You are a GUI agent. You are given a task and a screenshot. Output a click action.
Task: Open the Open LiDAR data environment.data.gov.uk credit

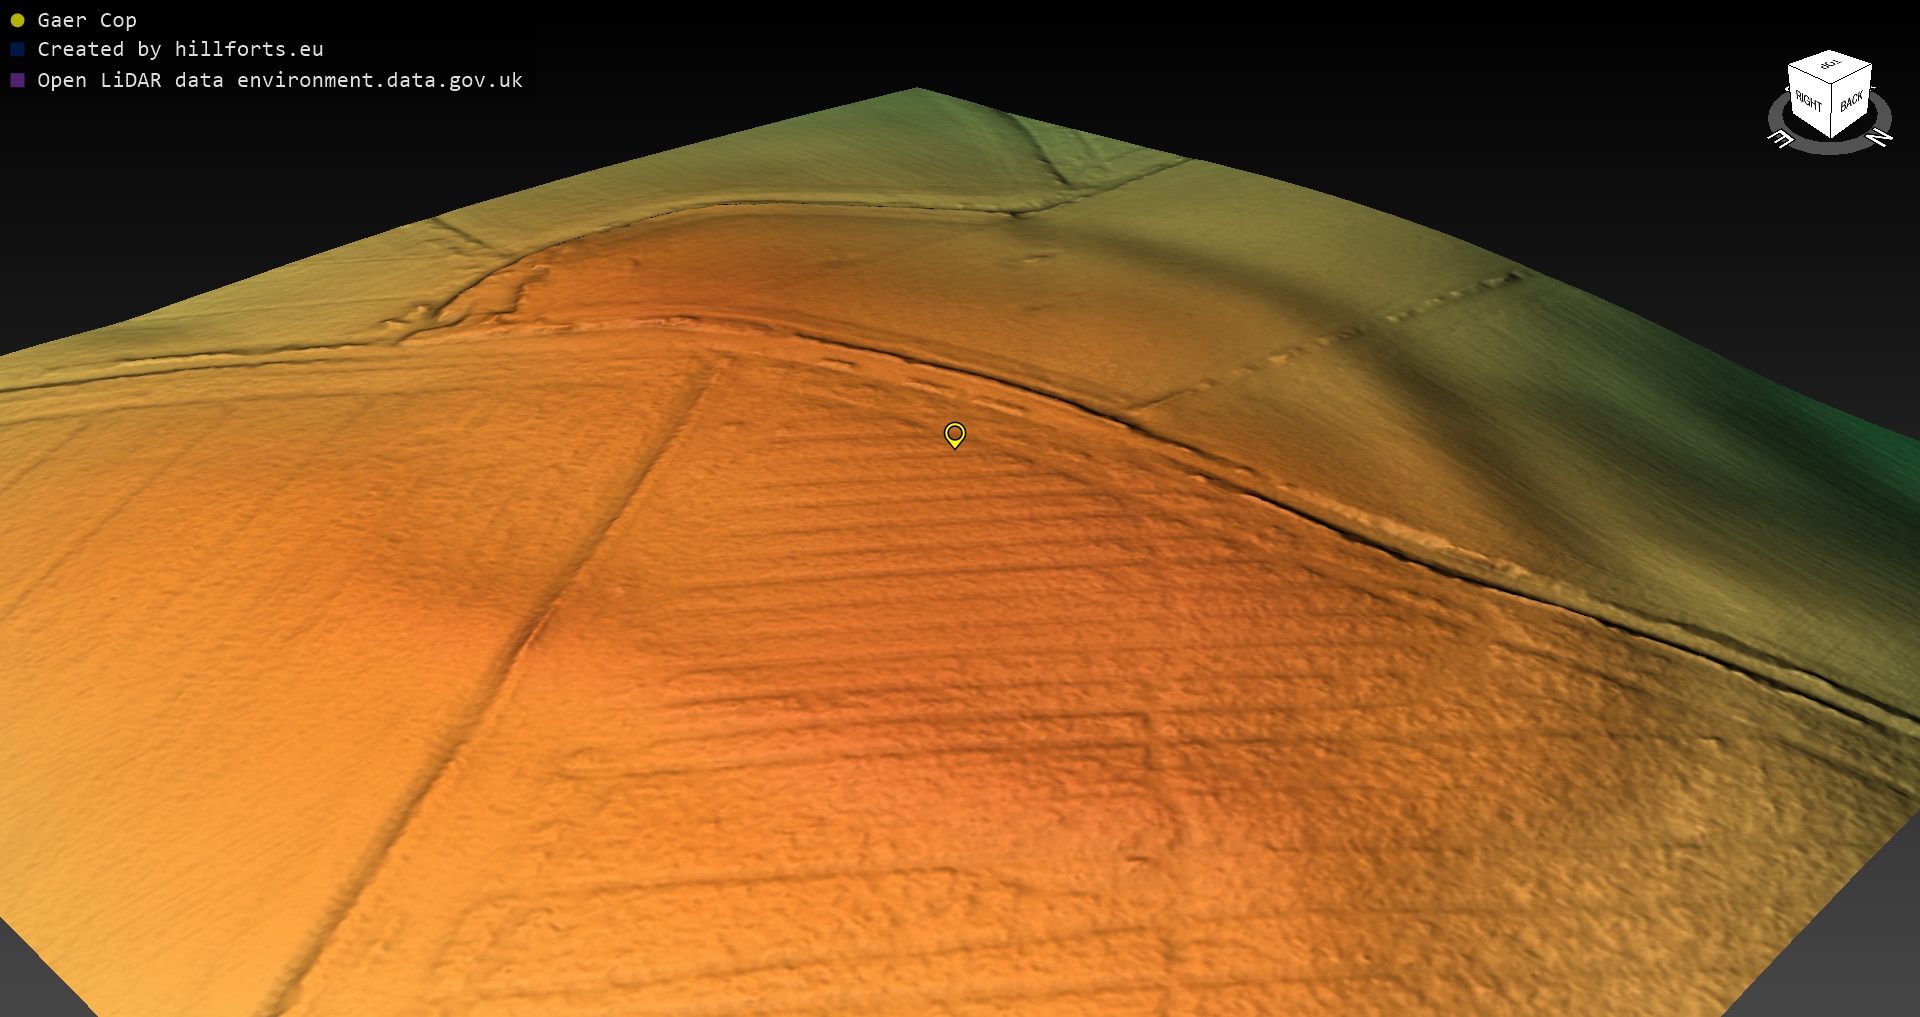[x=280, y=80]
